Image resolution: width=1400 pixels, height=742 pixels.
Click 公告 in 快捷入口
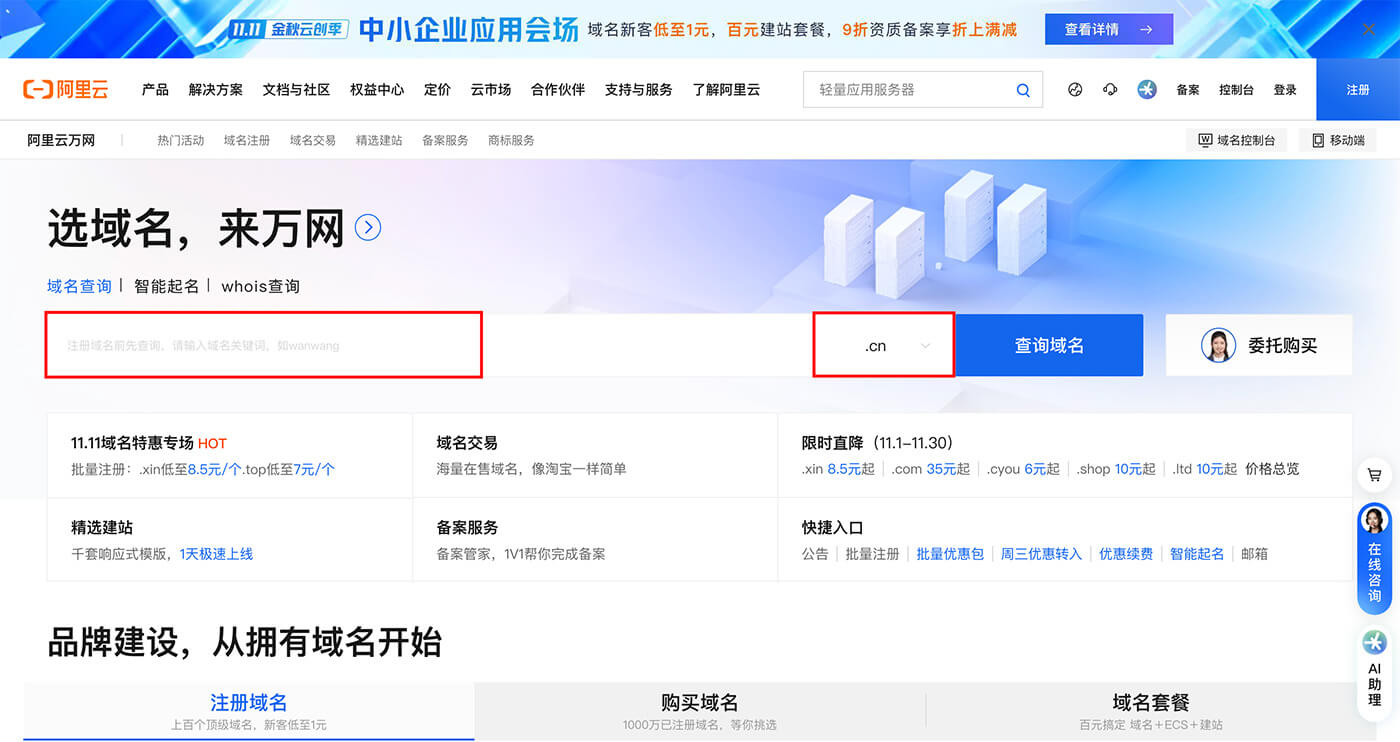pos(815,554)
